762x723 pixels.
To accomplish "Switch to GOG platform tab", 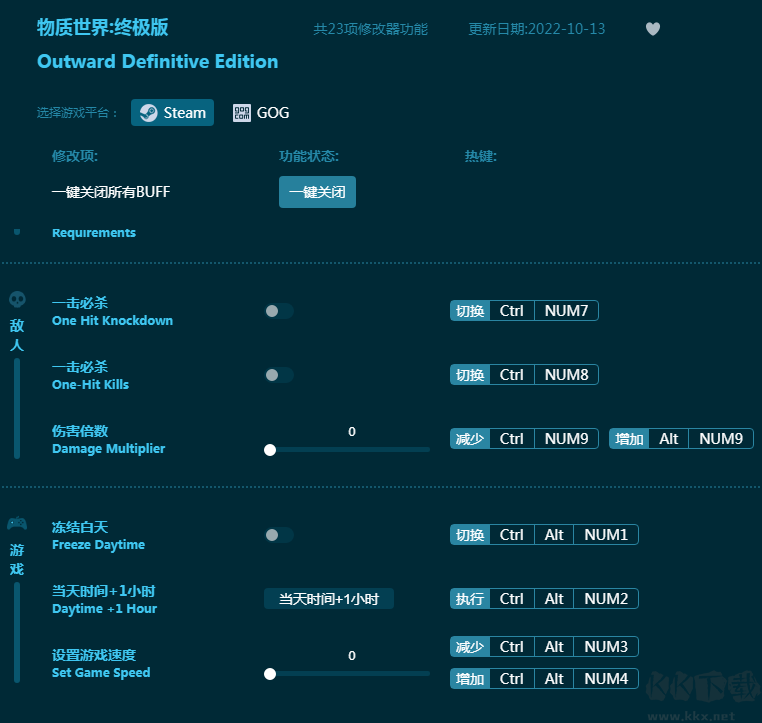I will (x=261, y=113).
